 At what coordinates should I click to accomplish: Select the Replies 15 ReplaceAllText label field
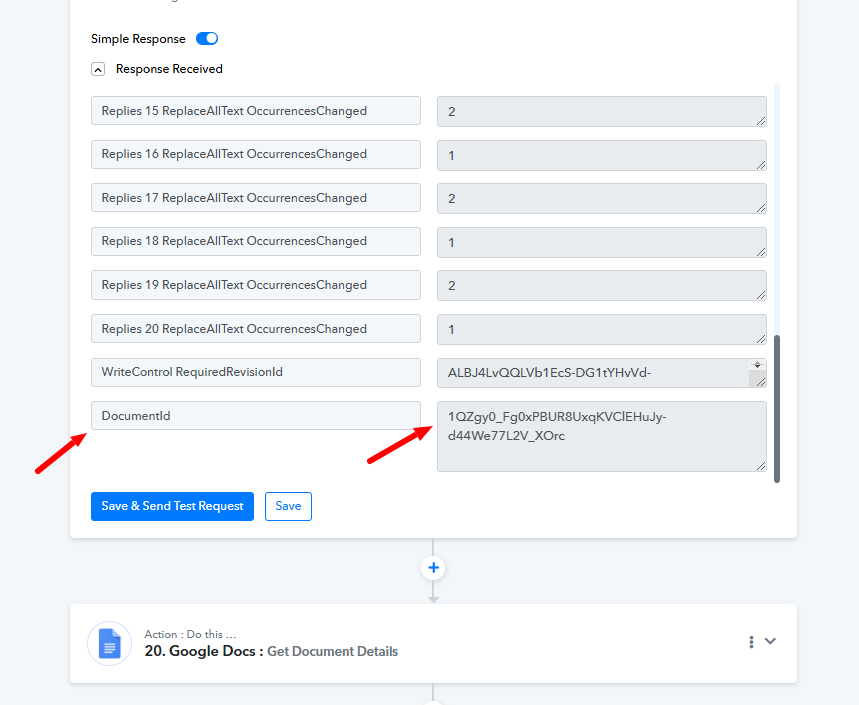point(255,111)
